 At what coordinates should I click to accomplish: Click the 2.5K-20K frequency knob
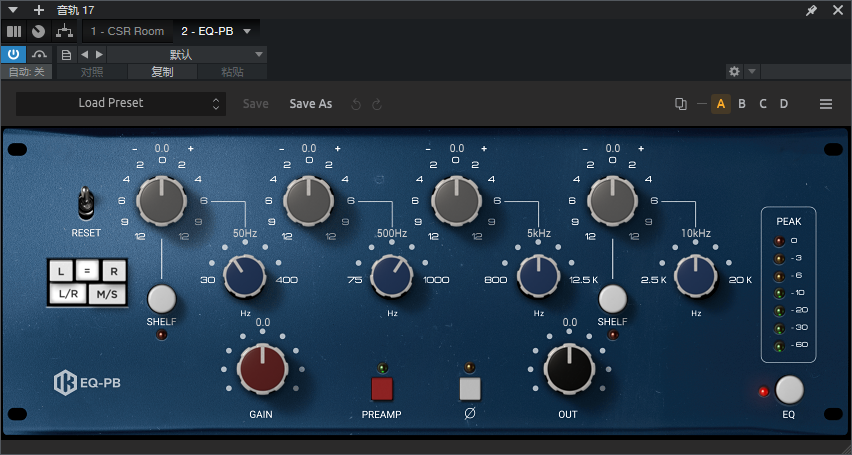click(696, 276)
